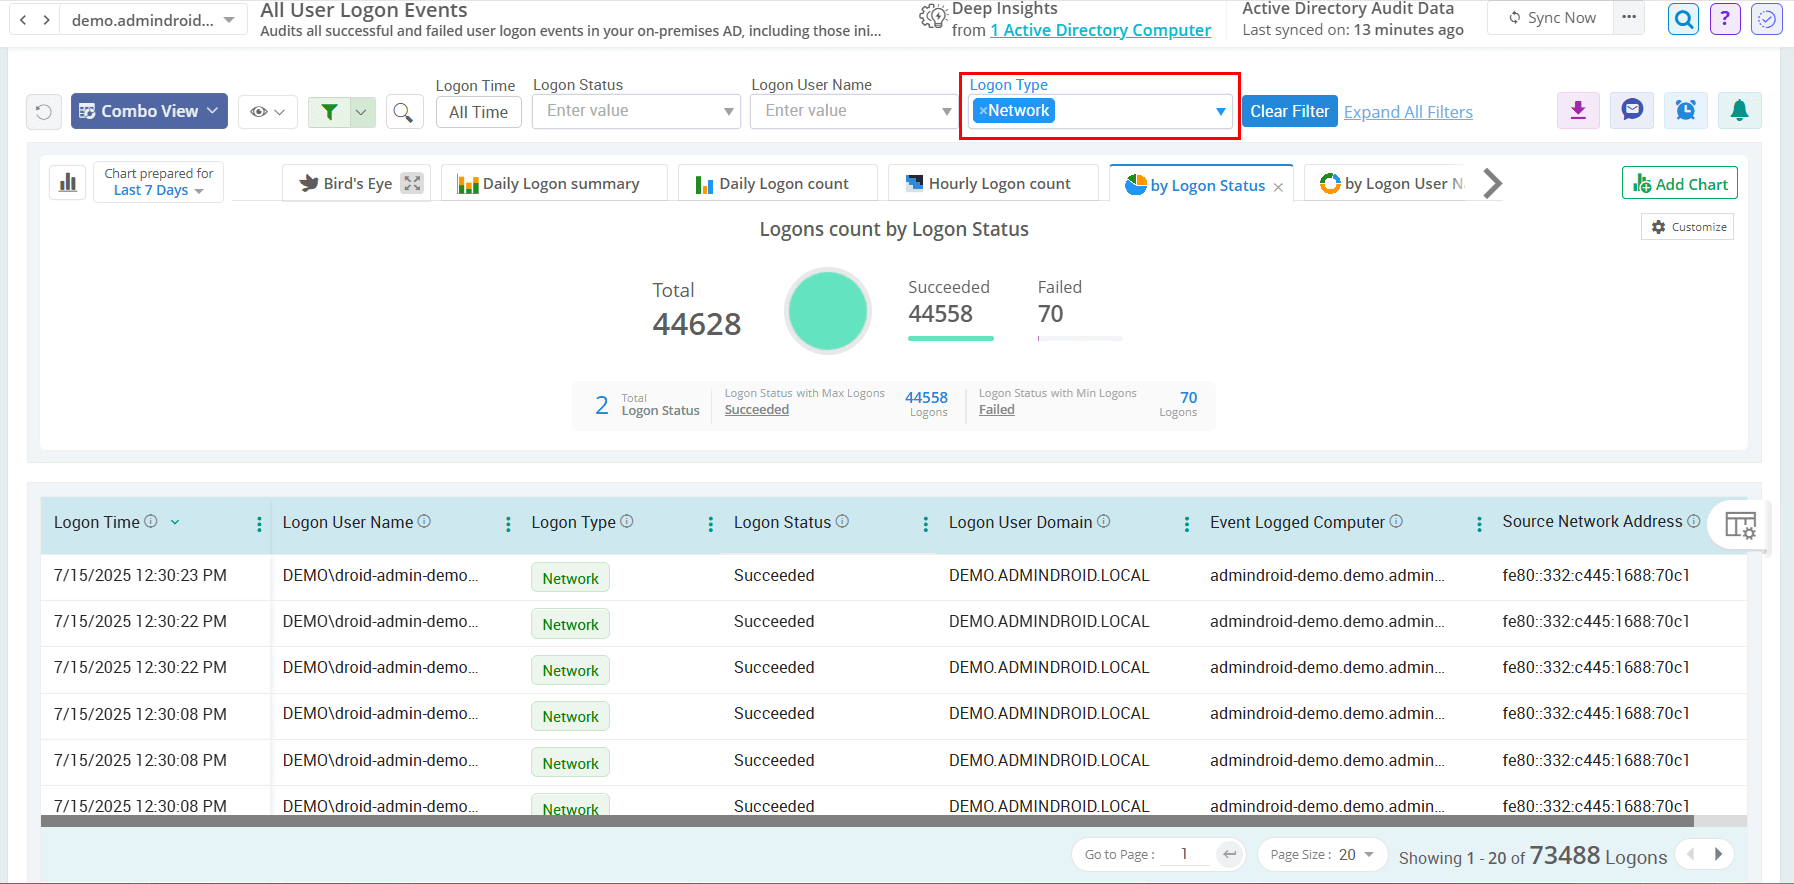Expand the filter funnel dropdown arrow
The image size is (1794, 884).
click(362, 112)
